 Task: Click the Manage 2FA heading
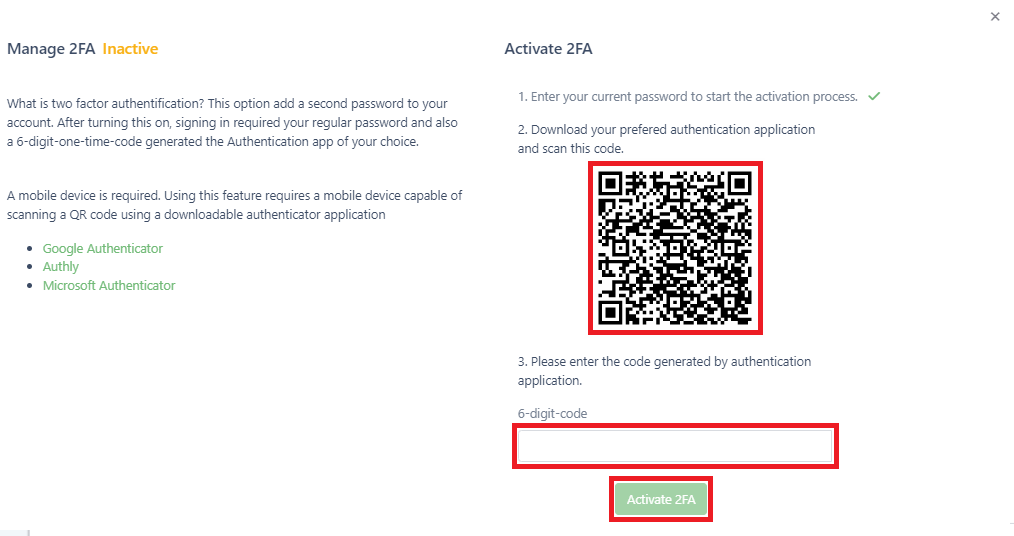point(51,49)
